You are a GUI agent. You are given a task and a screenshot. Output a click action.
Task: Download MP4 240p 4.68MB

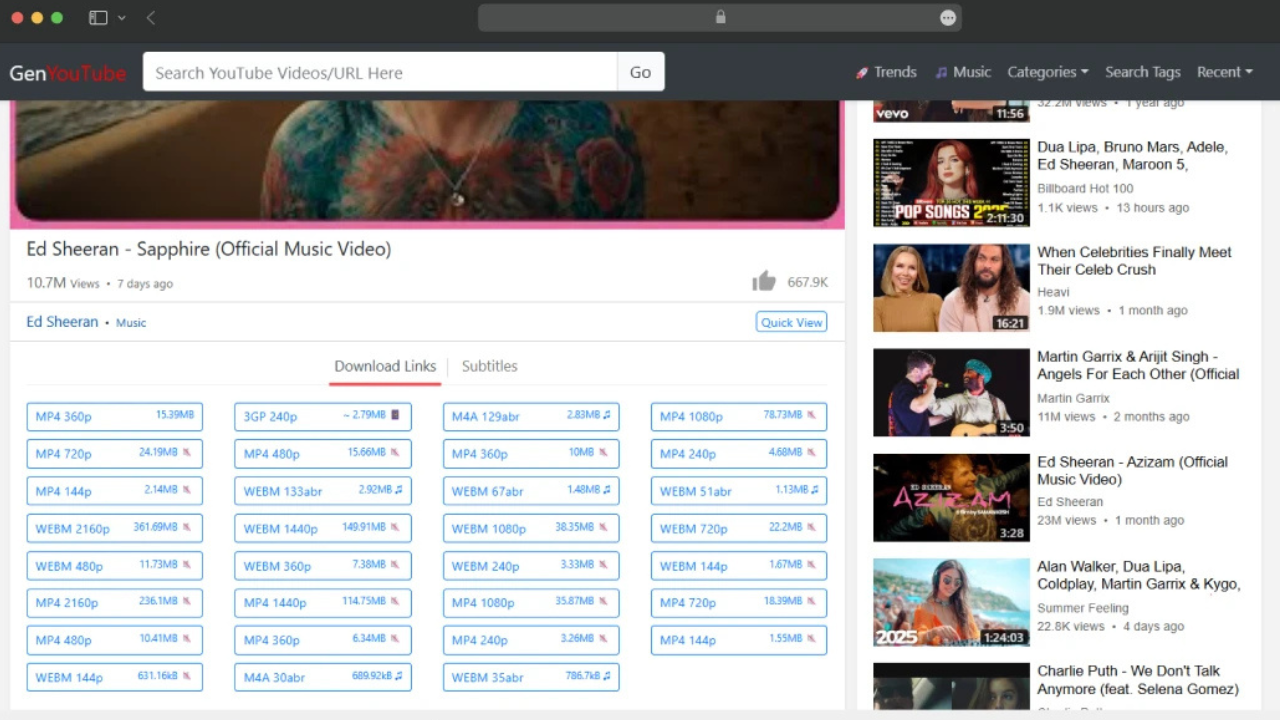point(739,453)
